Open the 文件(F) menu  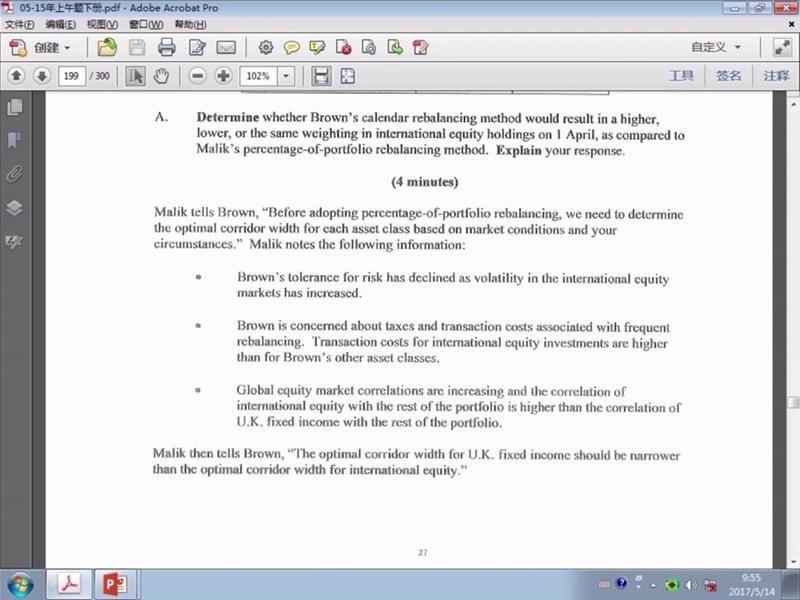pyautogui.click(x=19, y=23)
